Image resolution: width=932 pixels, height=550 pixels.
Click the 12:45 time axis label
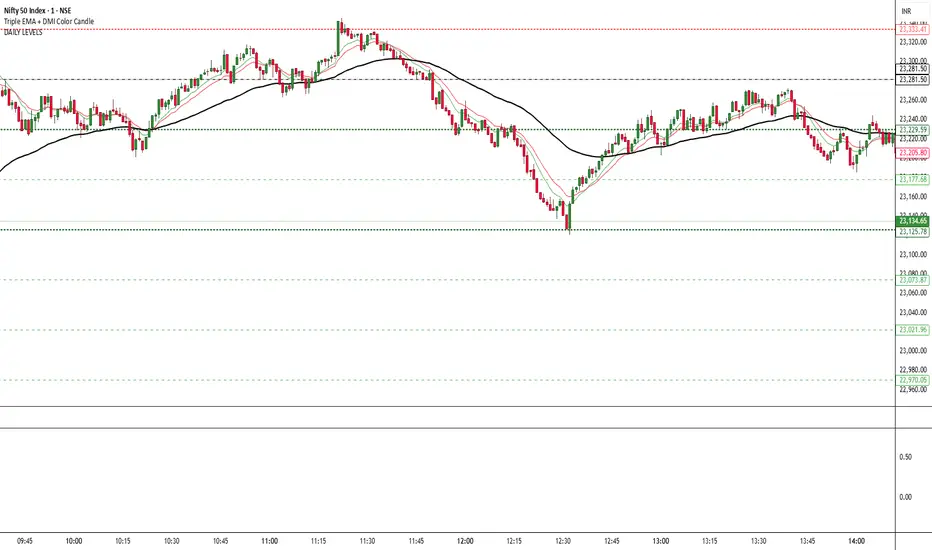(612, 541)
